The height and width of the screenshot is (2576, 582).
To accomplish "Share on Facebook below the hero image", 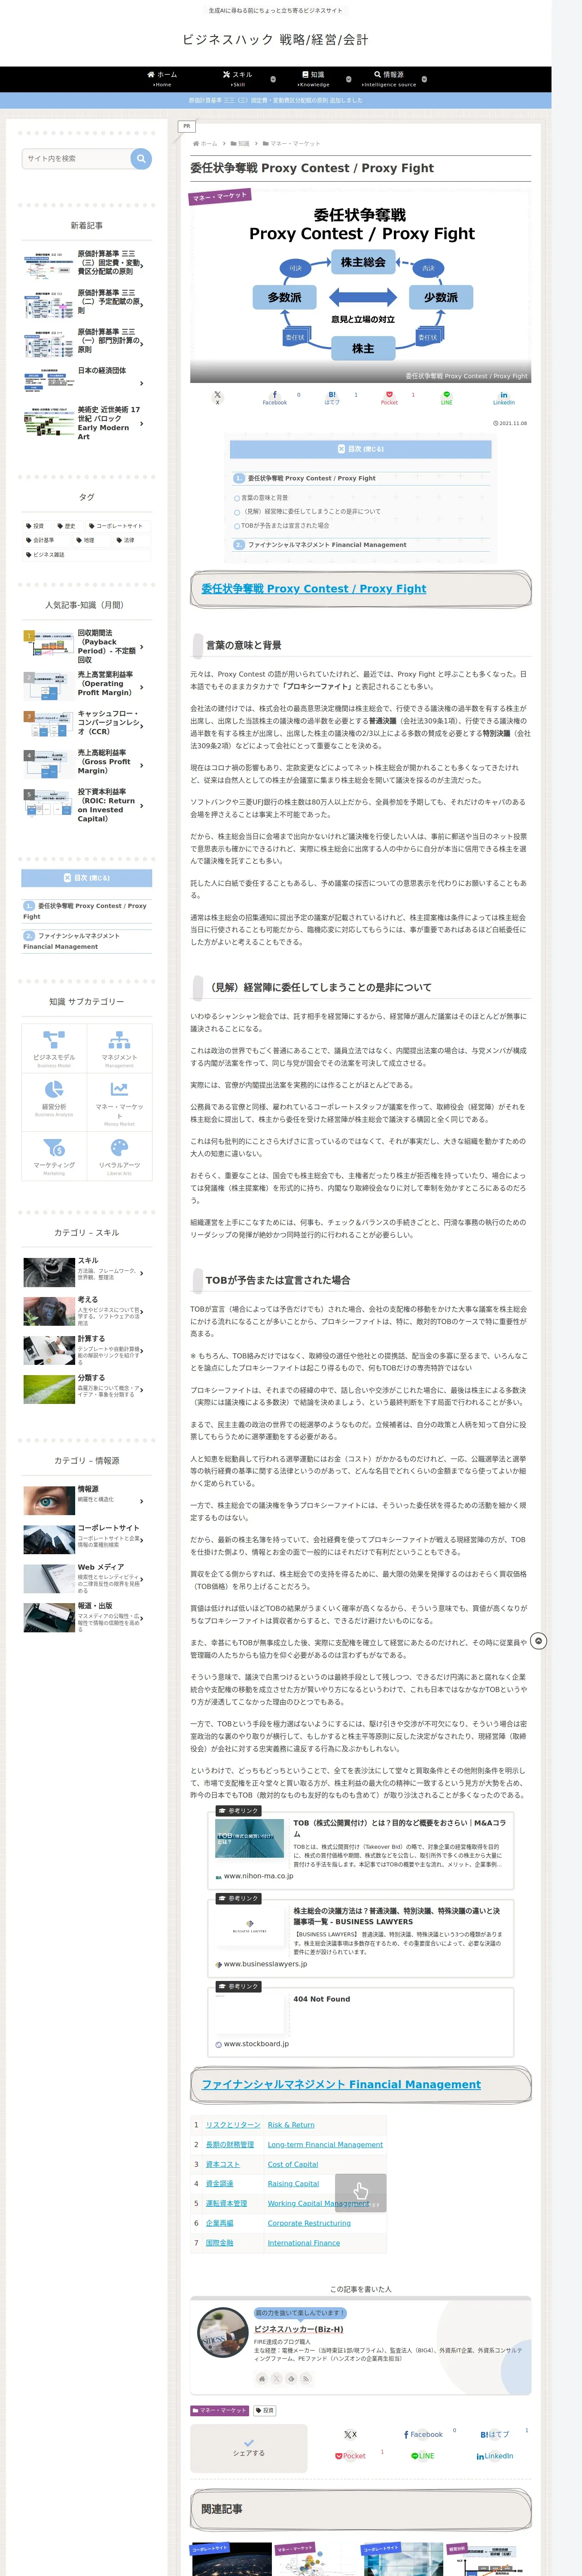I will click(x=275, y=397).
